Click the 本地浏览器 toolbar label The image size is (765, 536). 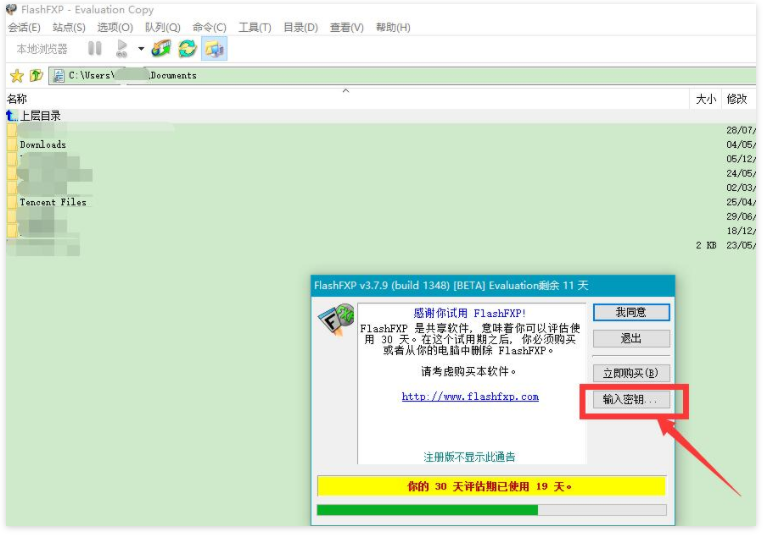pyautogui.click(x=42, y=49)
